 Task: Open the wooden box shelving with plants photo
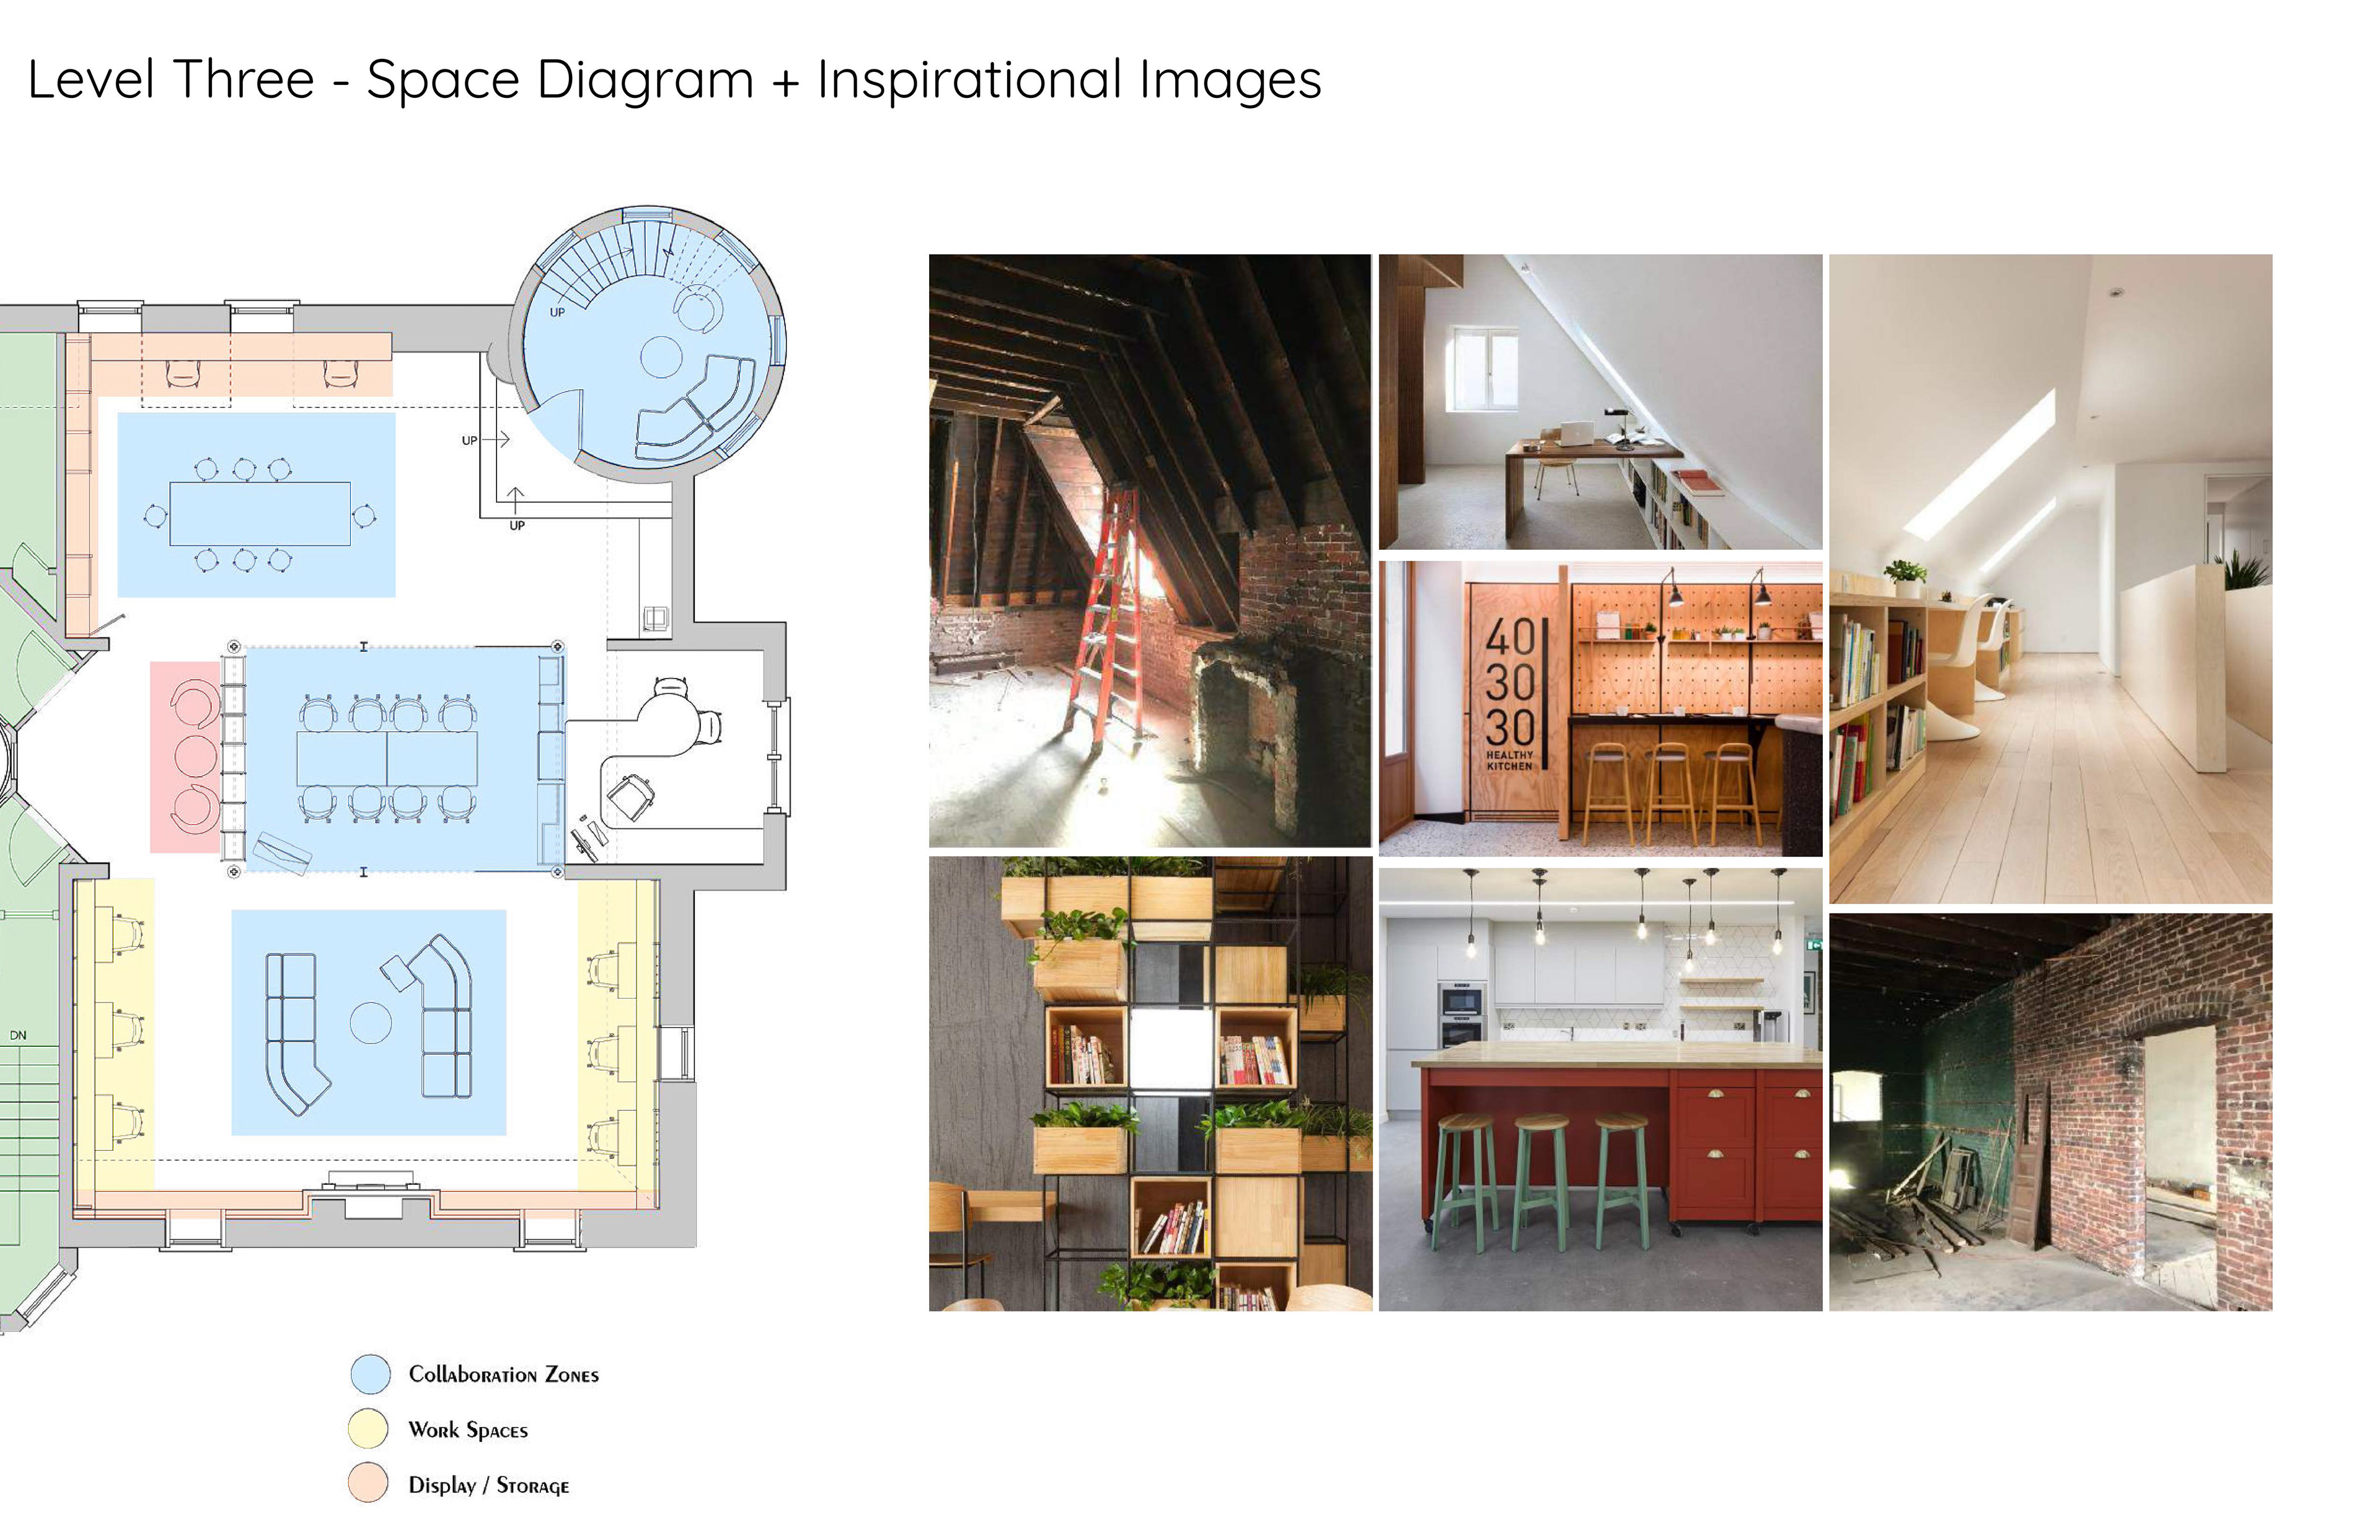[1150, 1084]
